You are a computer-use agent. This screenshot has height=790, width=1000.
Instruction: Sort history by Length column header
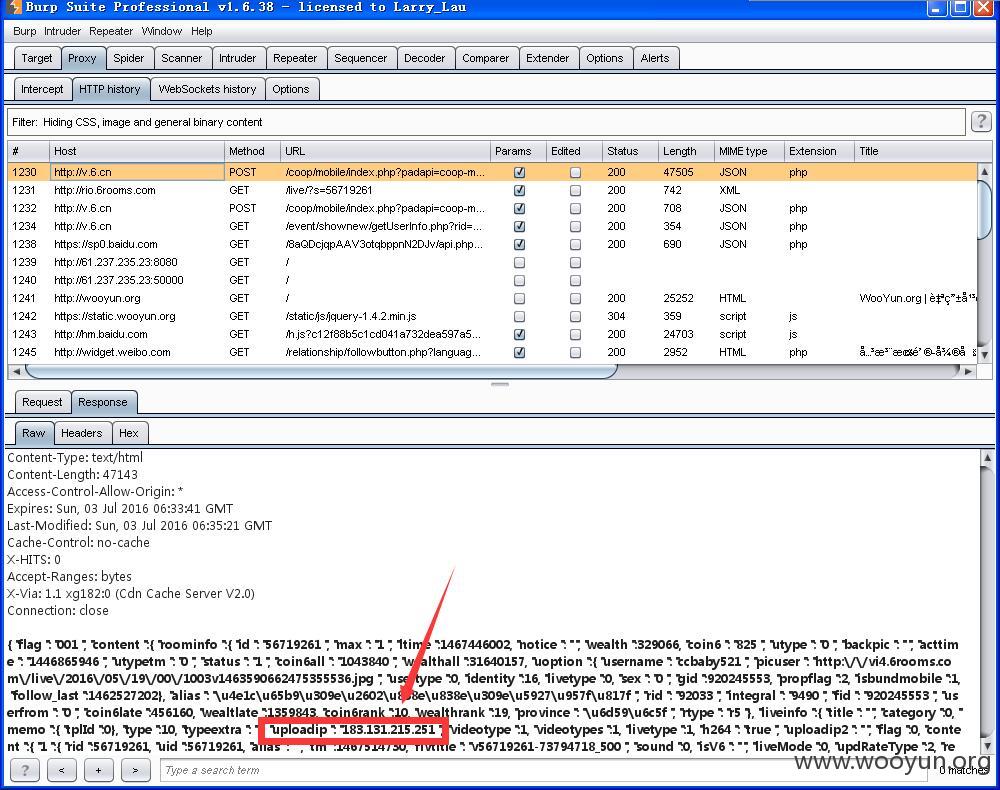(686, 151)
